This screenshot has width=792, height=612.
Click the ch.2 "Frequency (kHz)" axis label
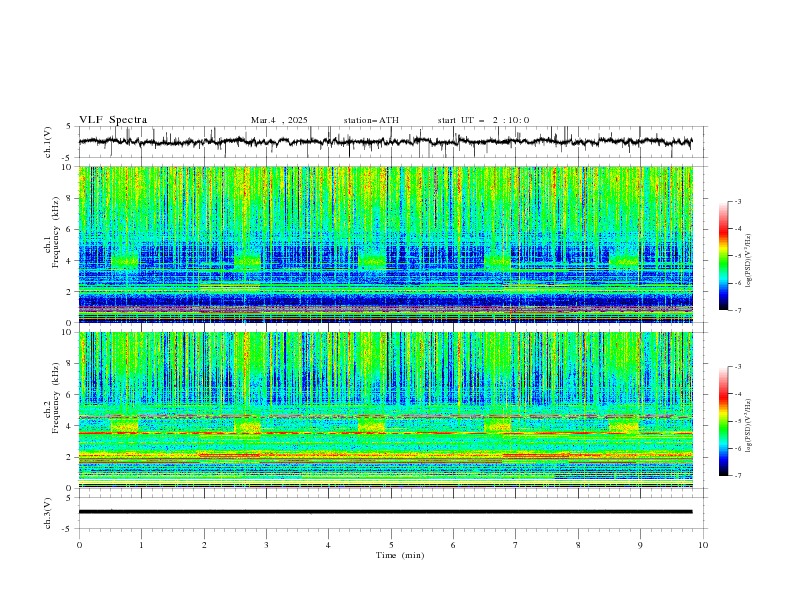pos(56,397)
